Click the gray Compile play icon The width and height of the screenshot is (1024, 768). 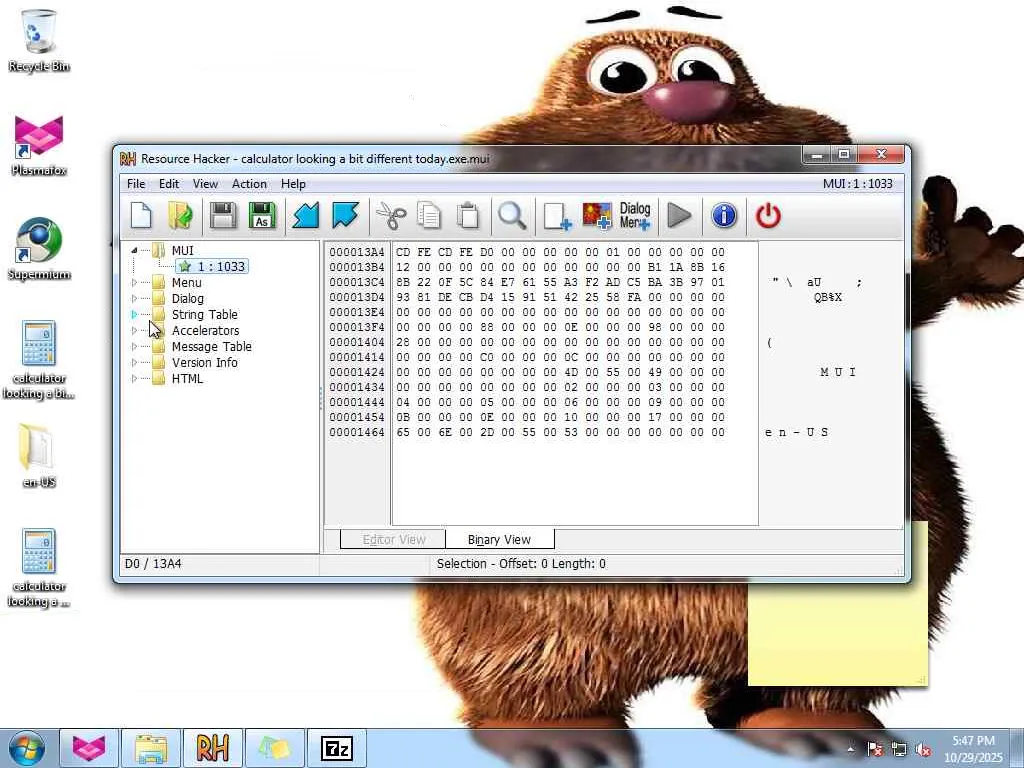coord(679,216)
